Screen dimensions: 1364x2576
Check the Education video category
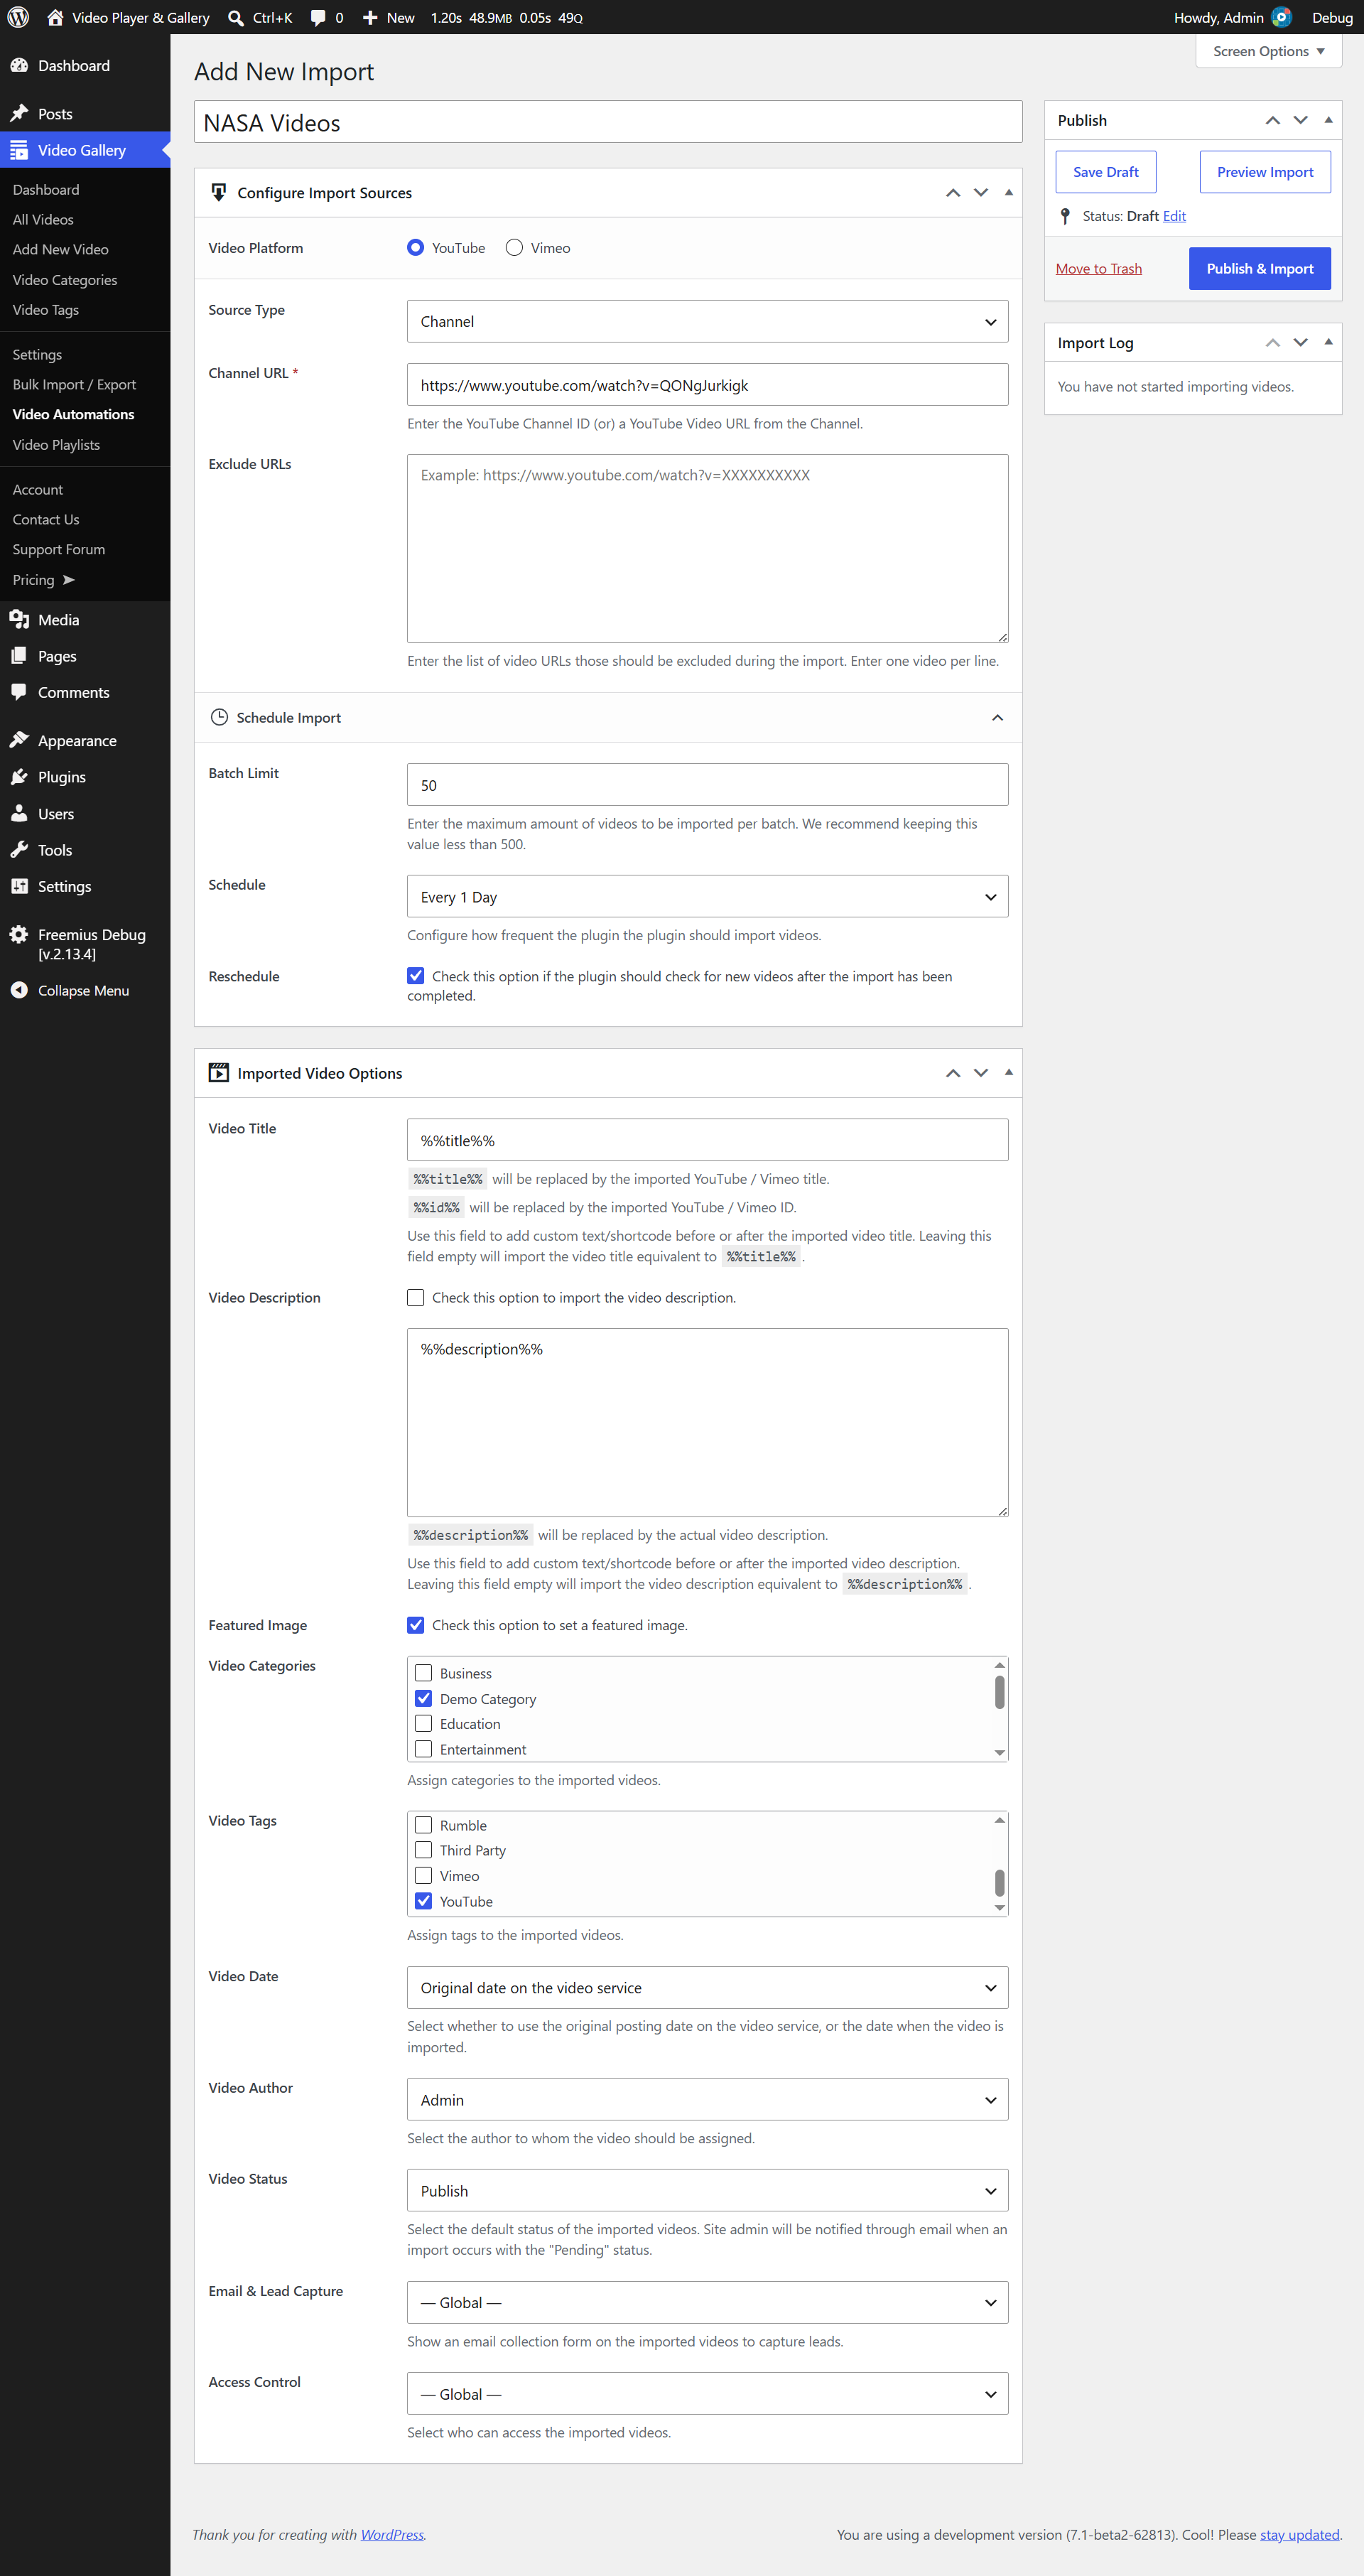tap(424, 1723)
